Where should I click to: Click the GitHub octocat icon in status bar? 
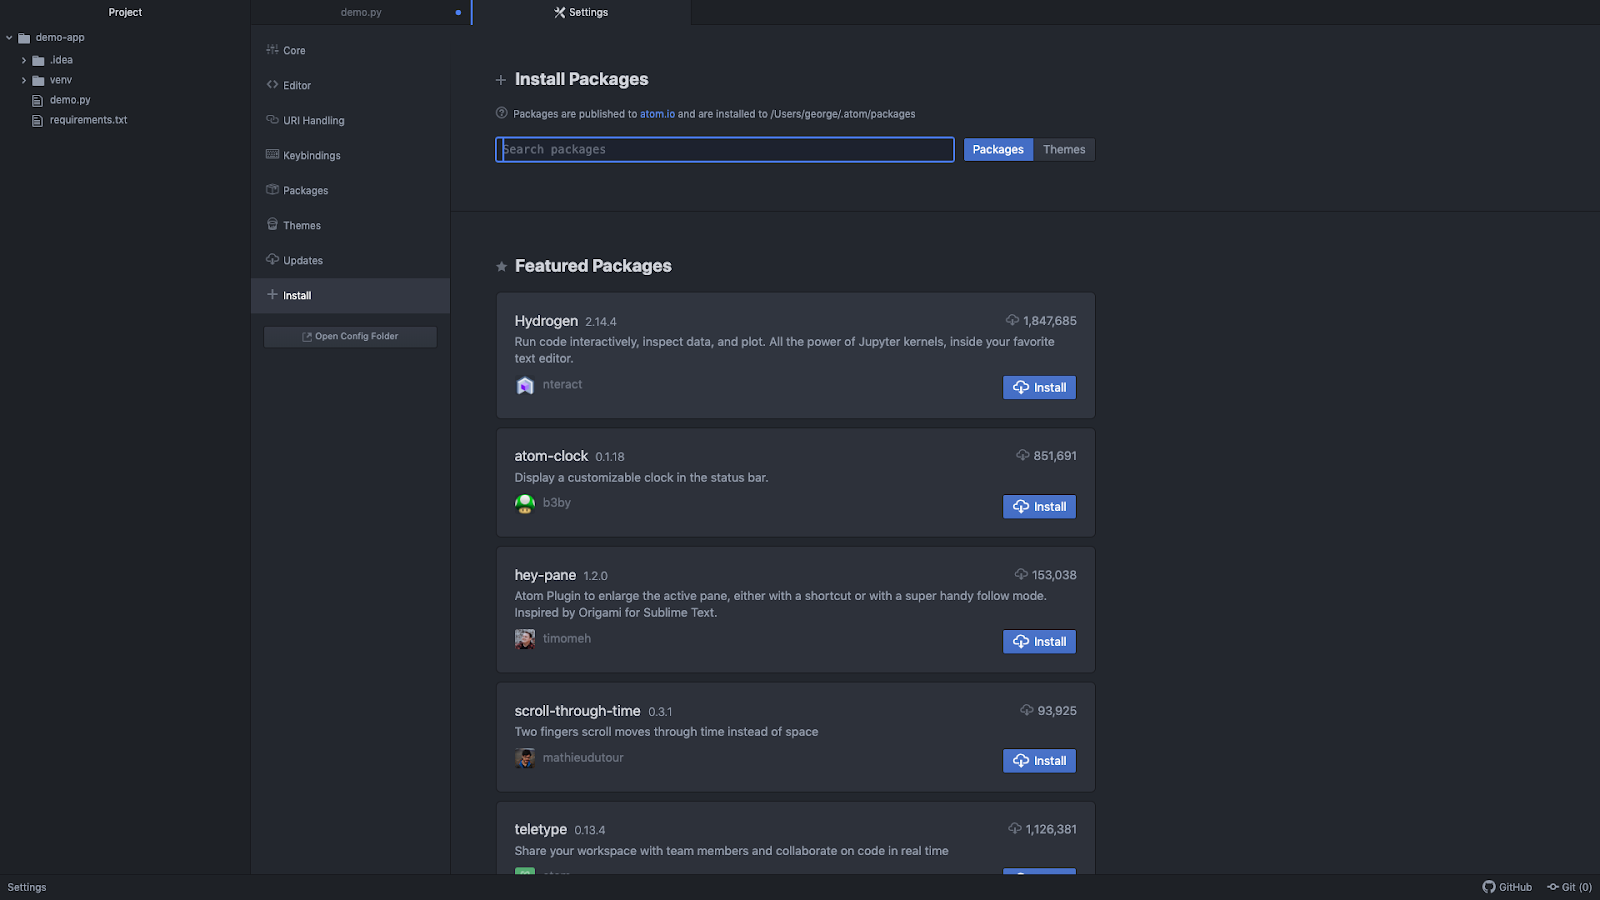tap(1489, 887)
